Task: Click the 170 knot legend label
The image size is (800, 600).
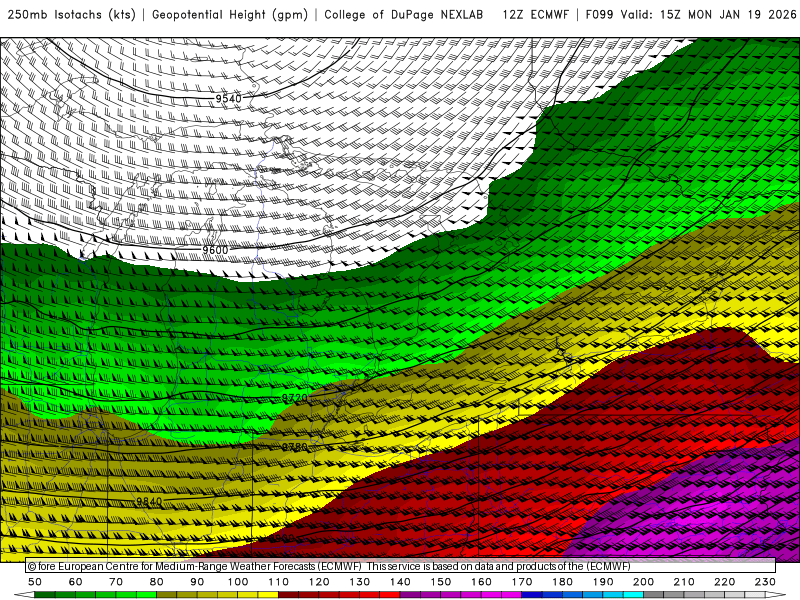Action: coord(522,582)
